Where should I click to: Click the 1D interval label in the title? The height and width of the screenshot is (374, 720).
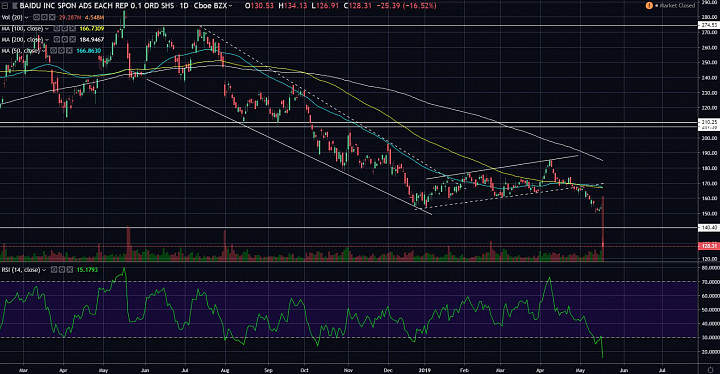(184, 6)
